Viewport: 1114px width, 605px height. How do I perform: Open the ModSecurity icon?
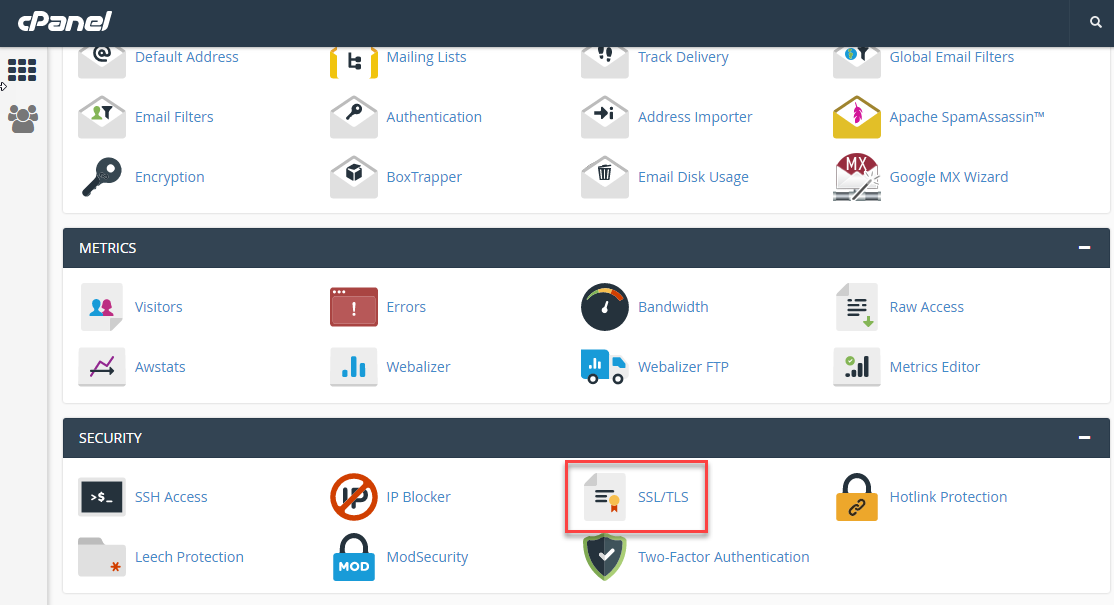pos(354,557)
